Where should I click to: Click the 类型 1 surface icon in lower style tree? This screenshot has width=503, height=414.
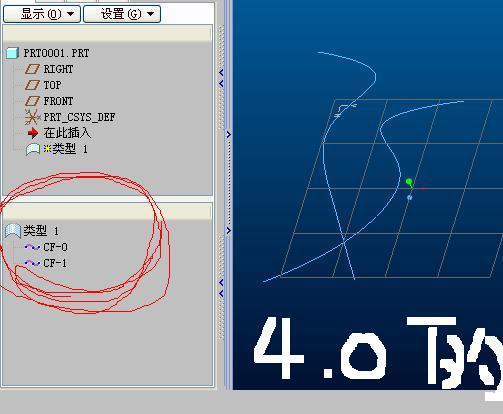click(13, 231)
